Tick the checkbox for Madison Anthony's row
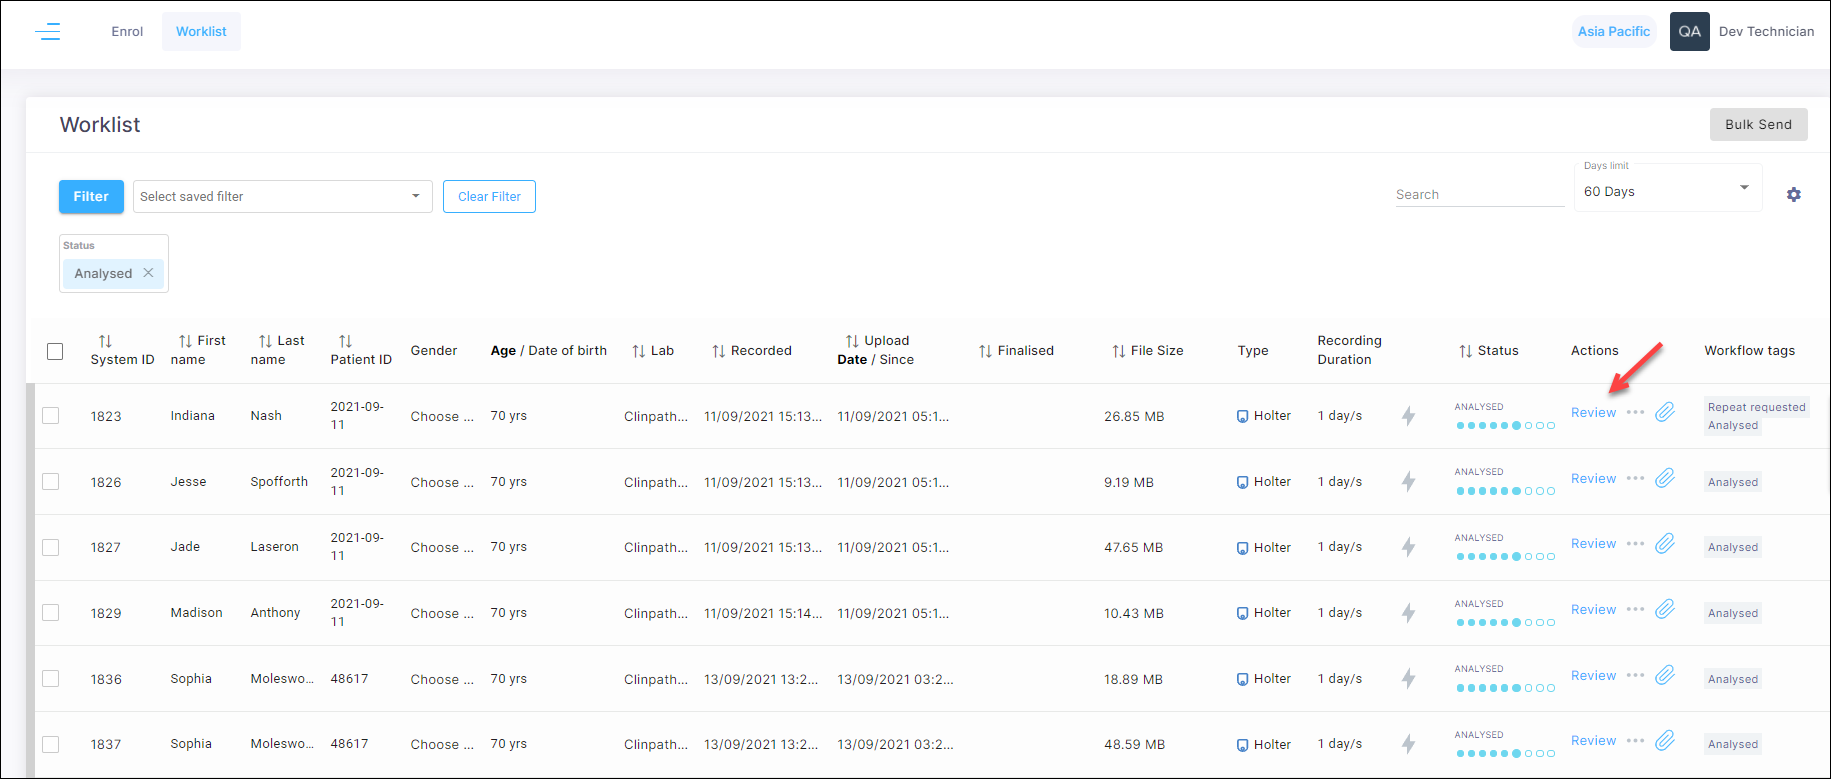Image resolution: width=1831 pixels, height=779 pixels. 51,612
